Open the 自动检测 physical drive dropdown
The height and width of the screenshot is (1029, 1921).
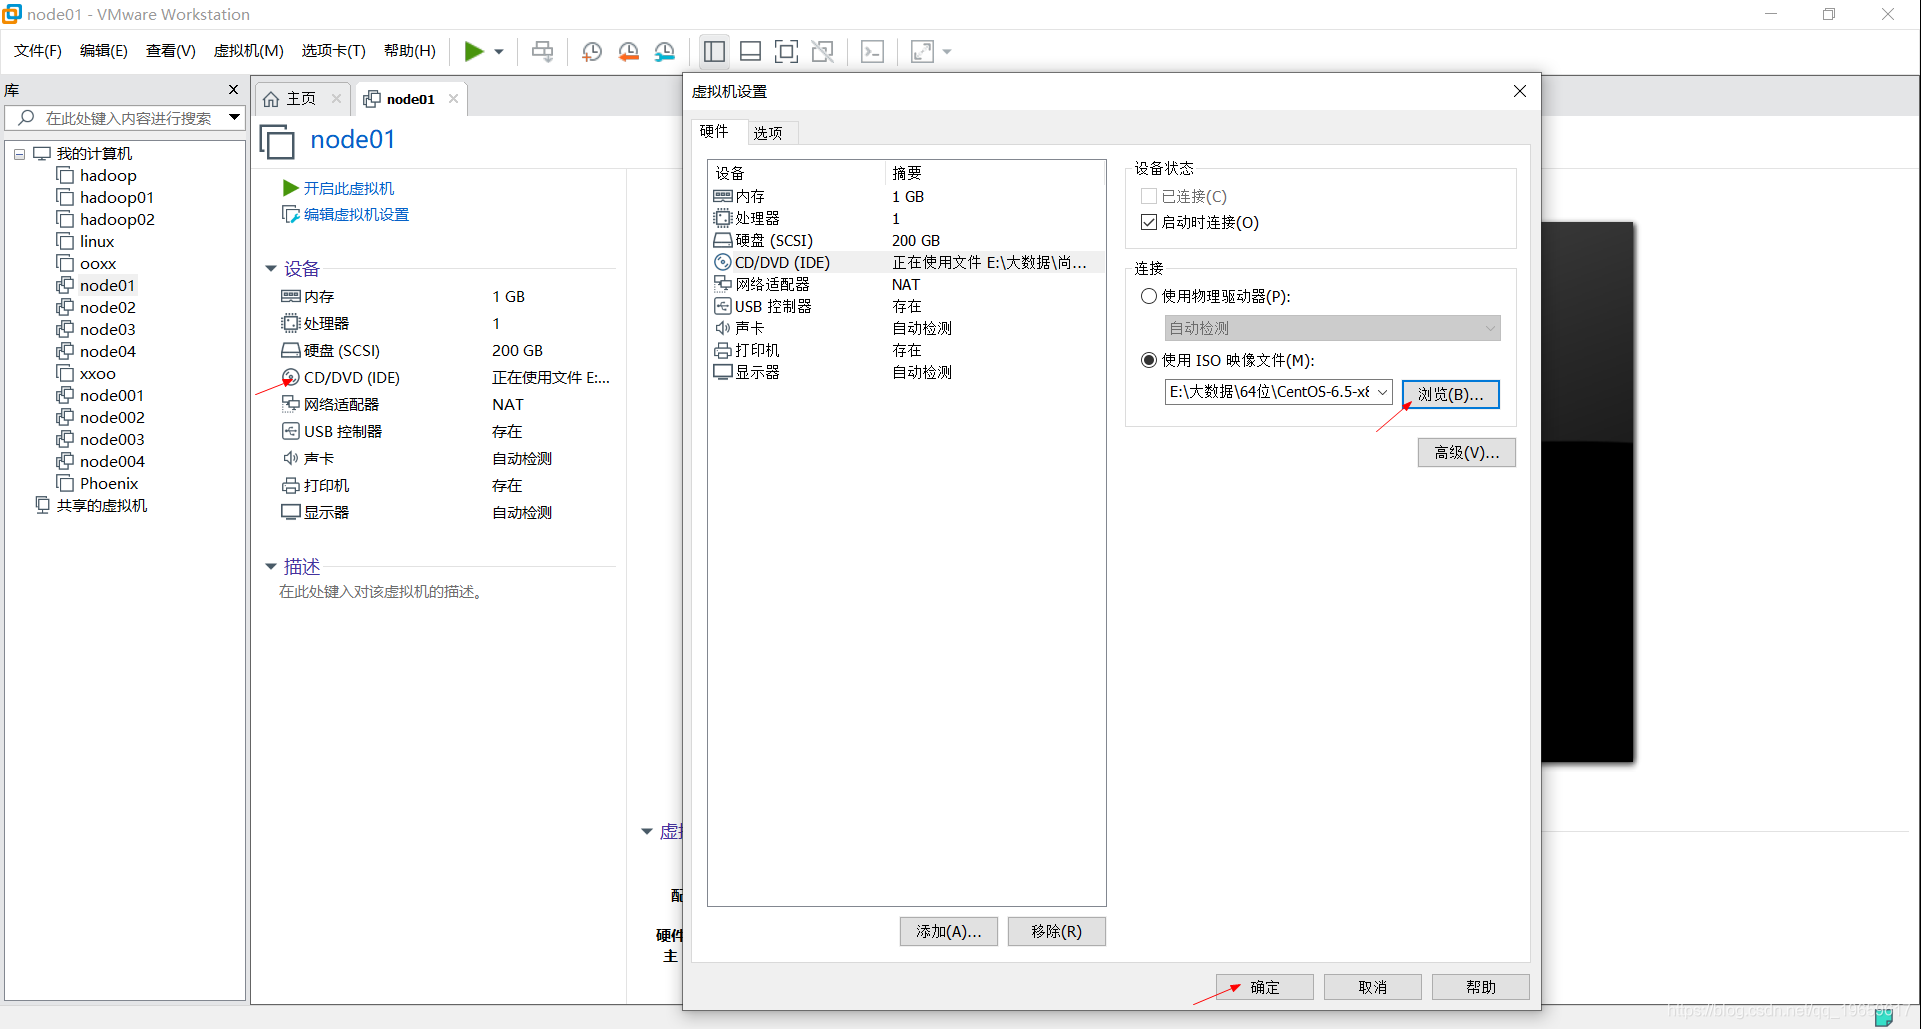1332,328
